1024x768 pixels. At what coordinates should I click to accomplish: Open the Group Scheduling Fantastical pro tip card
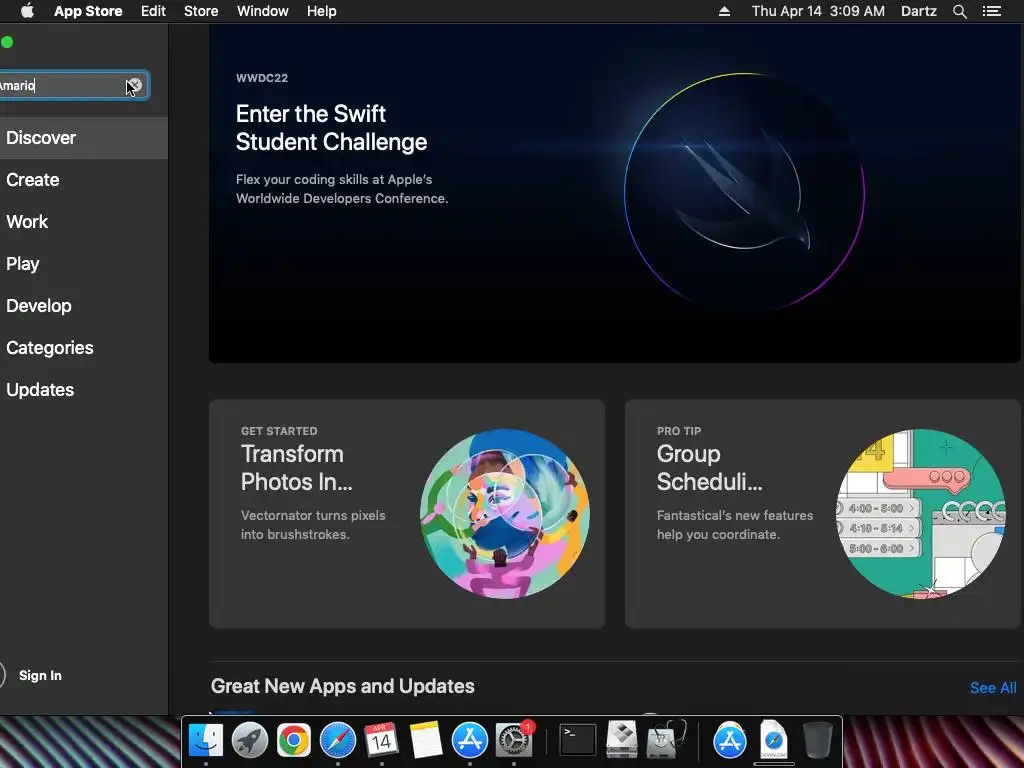pyautogui.click(x=823, y=514)
